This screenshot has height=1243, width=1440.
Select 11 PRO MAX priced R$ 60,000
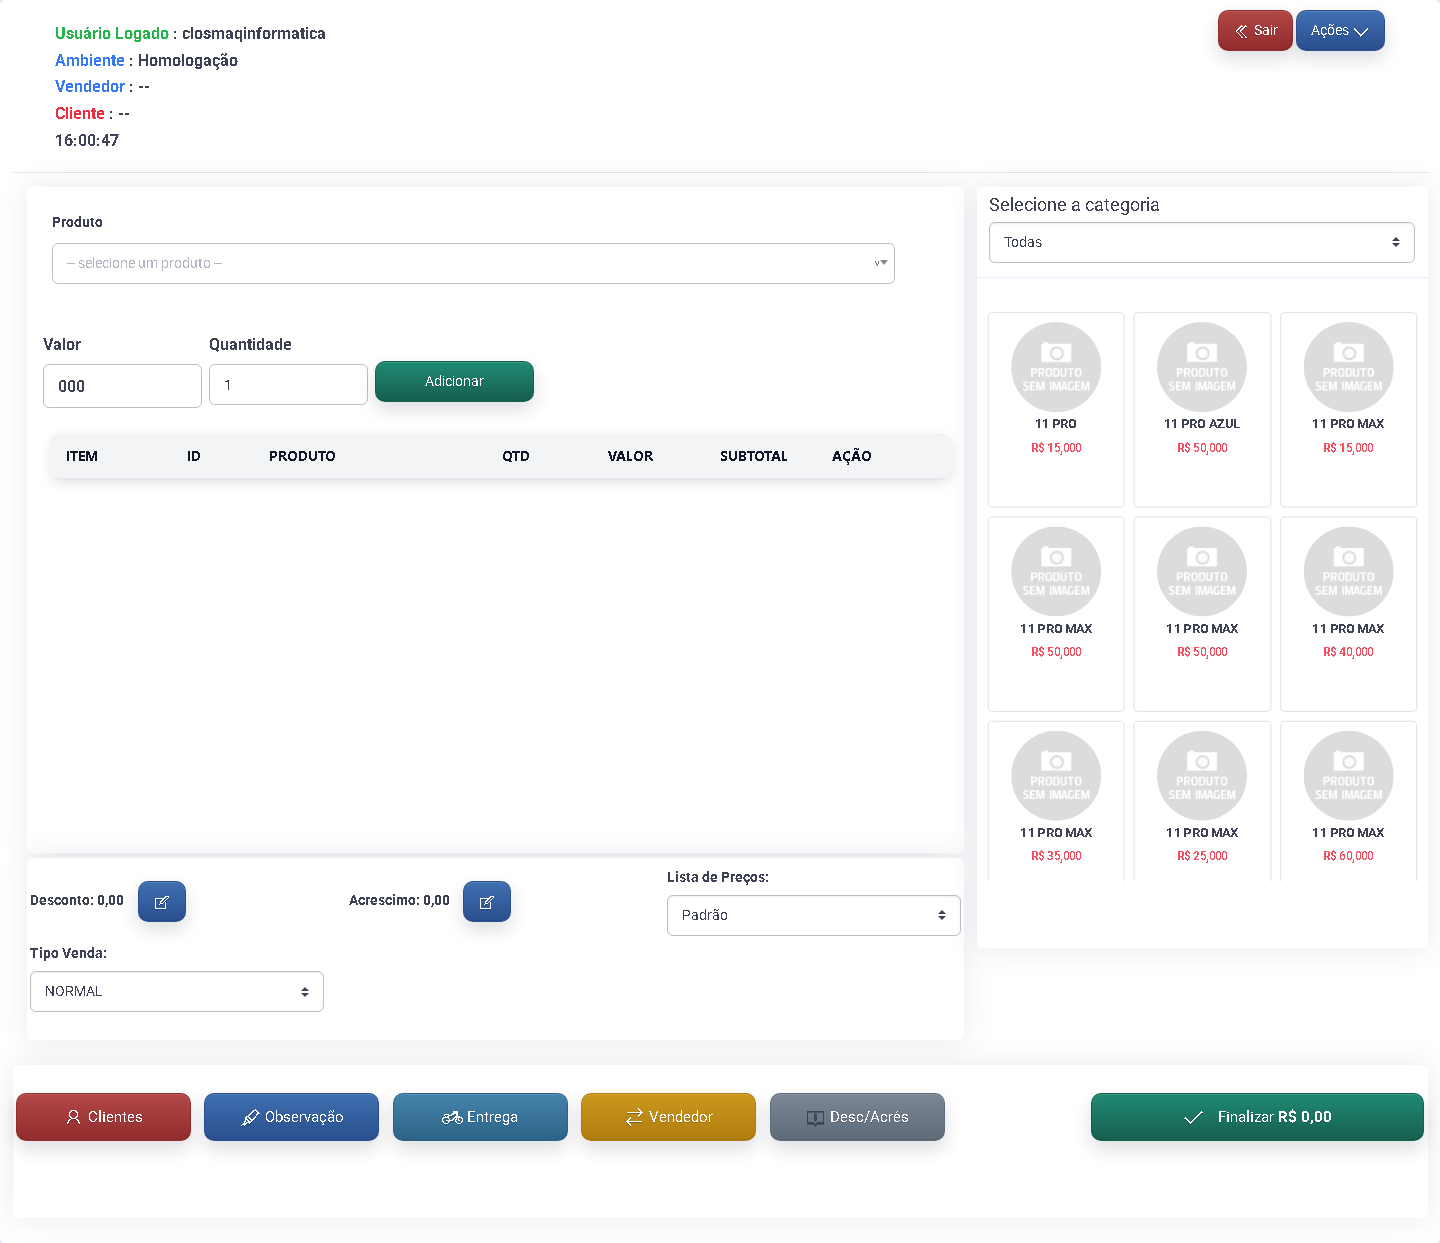click(1347, 800)
